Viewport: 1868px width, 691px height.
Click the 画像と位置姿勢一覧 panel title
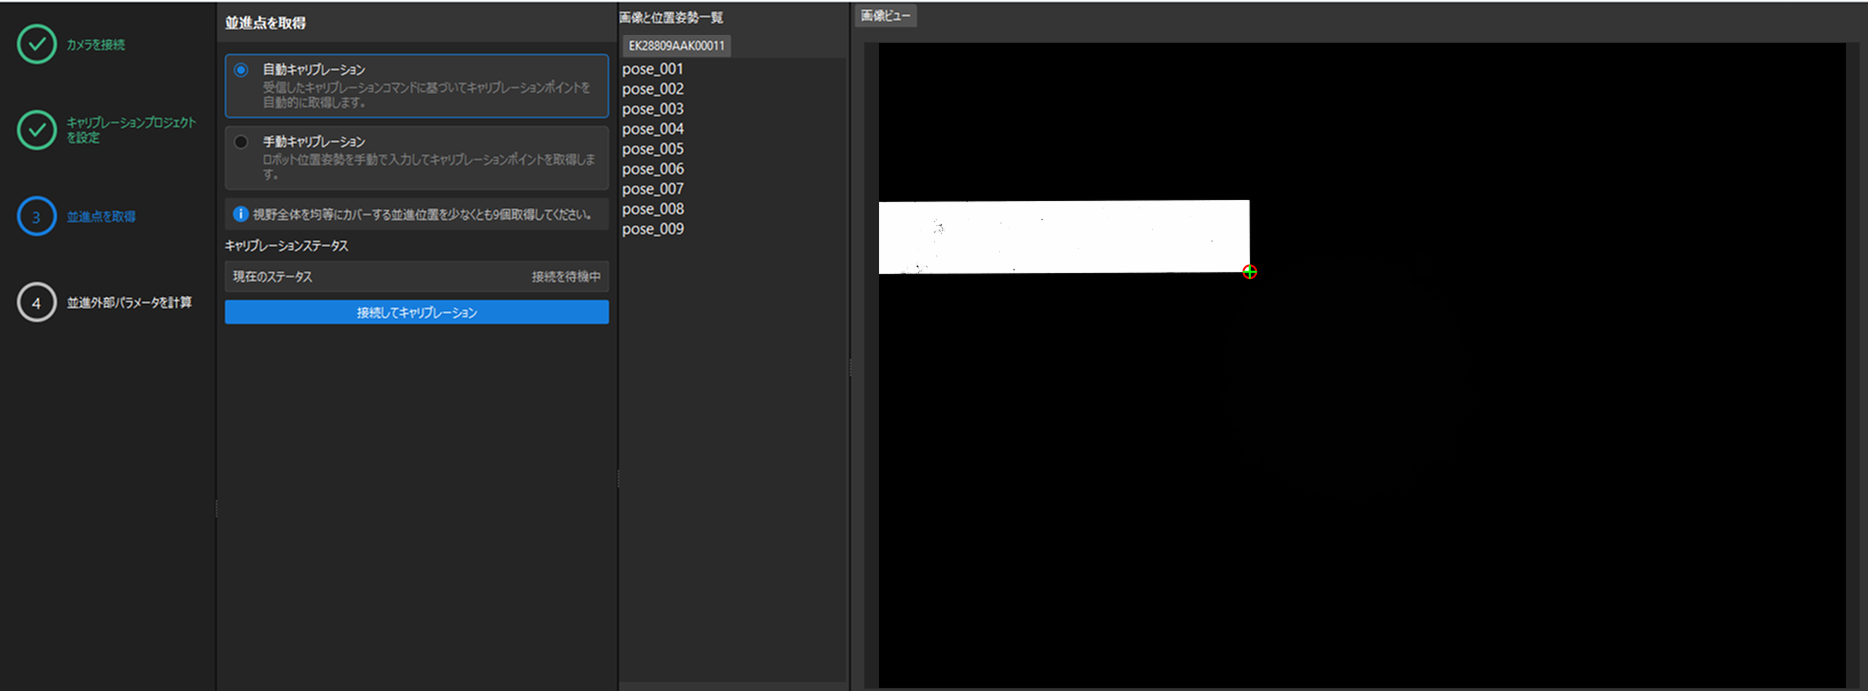pyautogui.click(x=671, y=18)
